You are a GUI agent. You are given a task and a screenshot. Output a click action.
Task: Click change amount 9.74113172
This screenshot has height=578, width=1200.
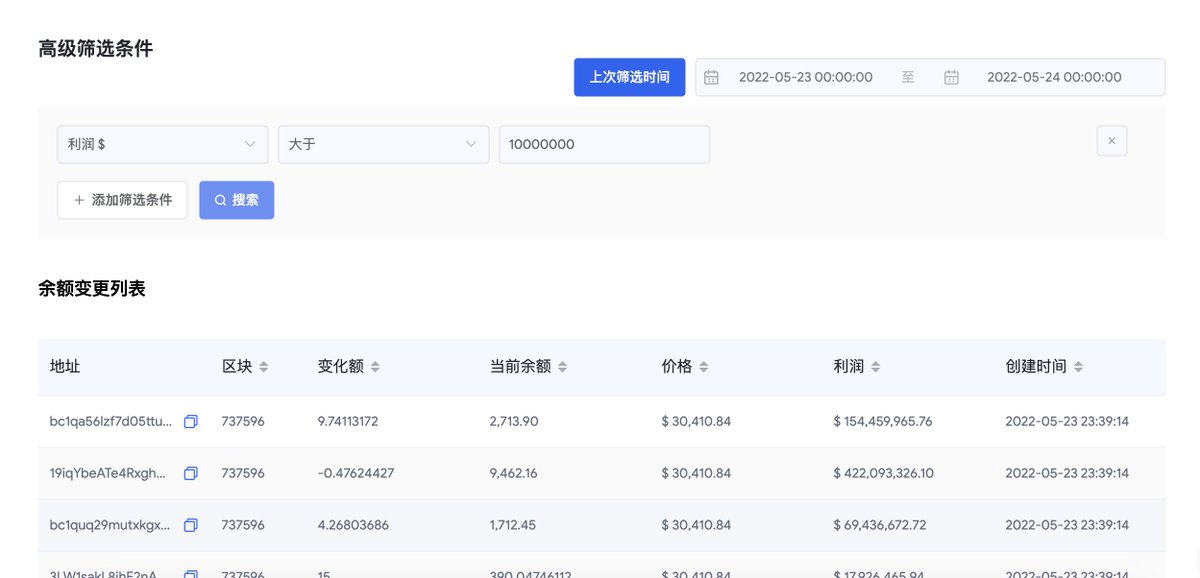click(x=348, y=422)
